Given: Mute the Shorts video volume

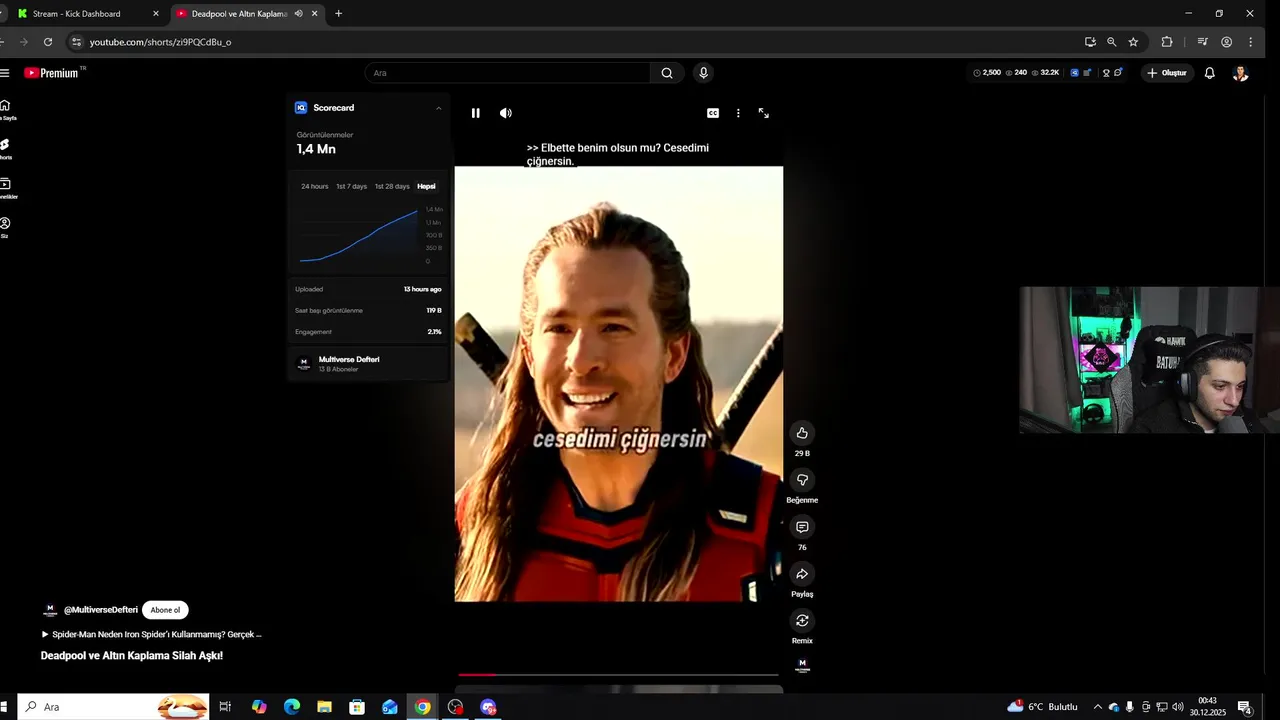Looking at the screenshot, I should pos(506,113).
